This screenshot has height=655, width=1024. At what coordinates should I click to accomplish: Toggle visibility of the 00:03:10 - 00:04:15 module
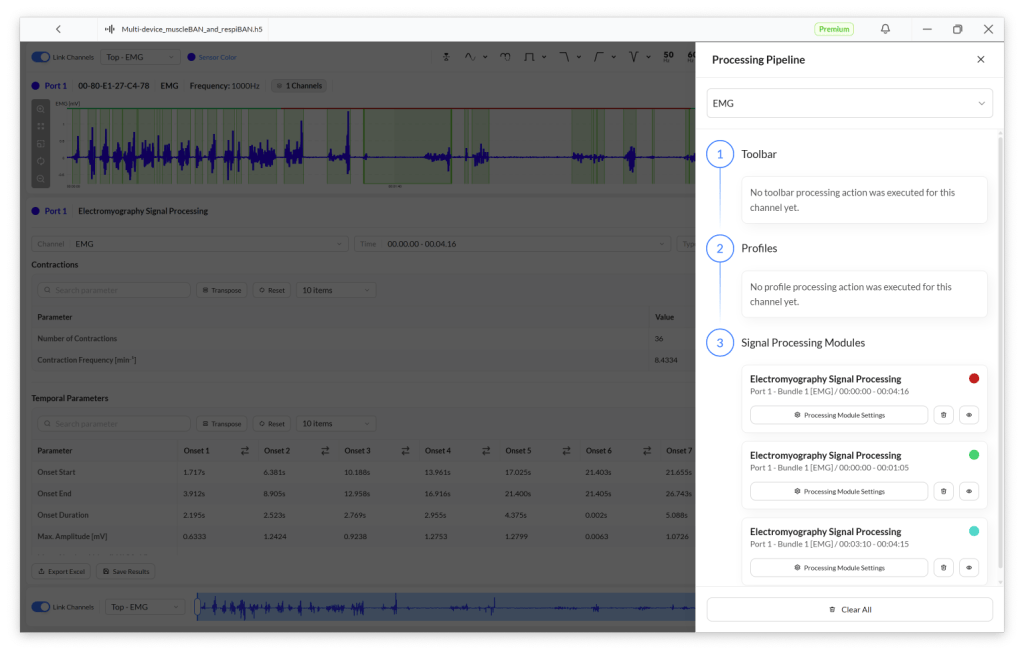tap(968, 568)
